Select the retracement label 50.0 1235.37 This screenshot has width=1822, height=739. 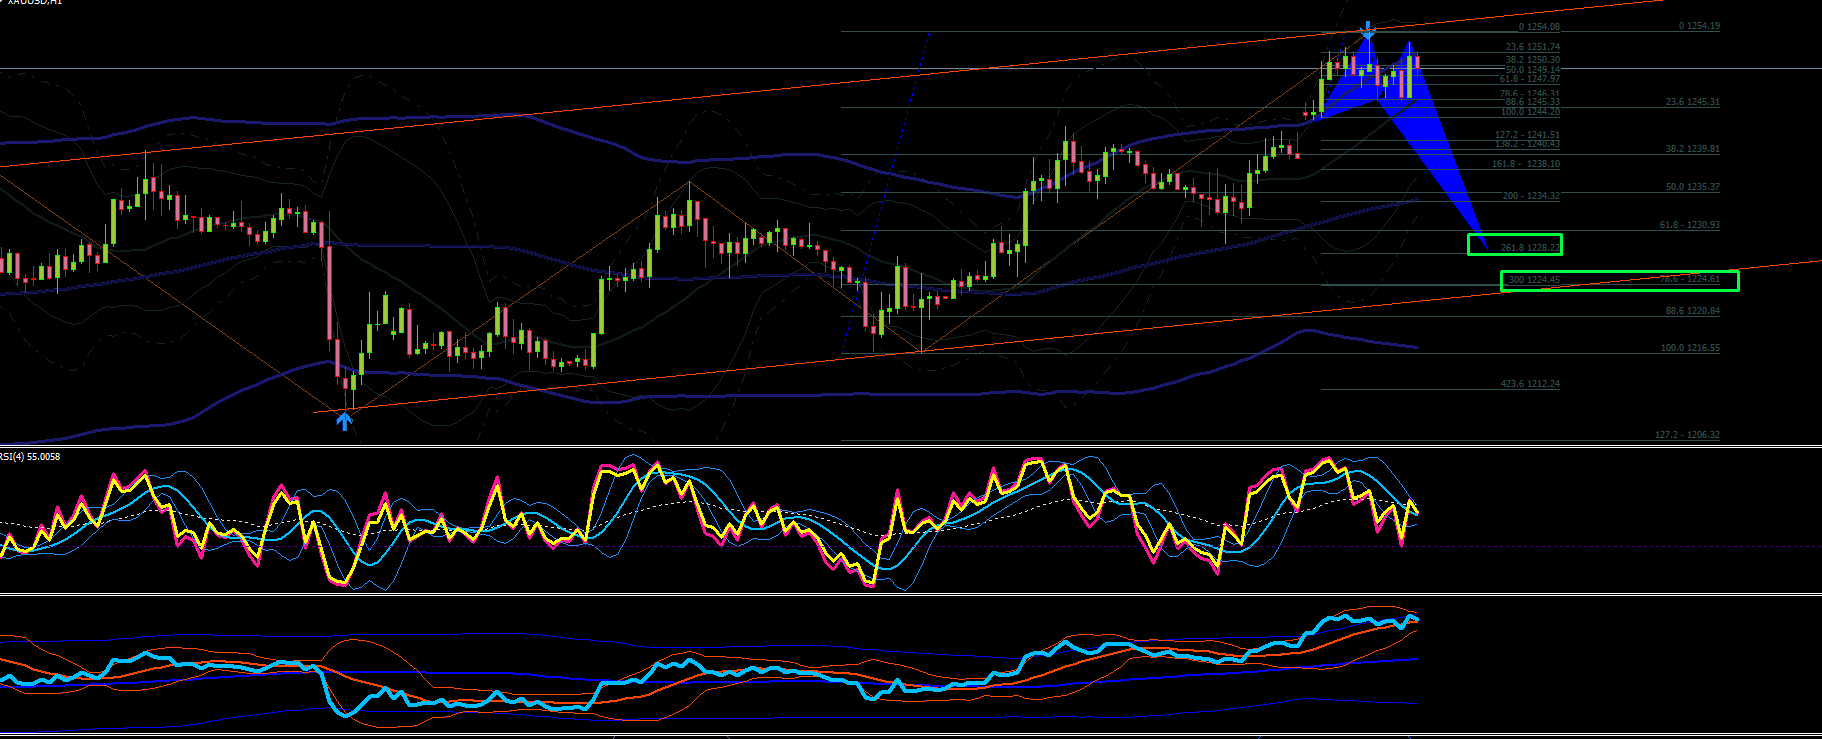click(1693, 187)
